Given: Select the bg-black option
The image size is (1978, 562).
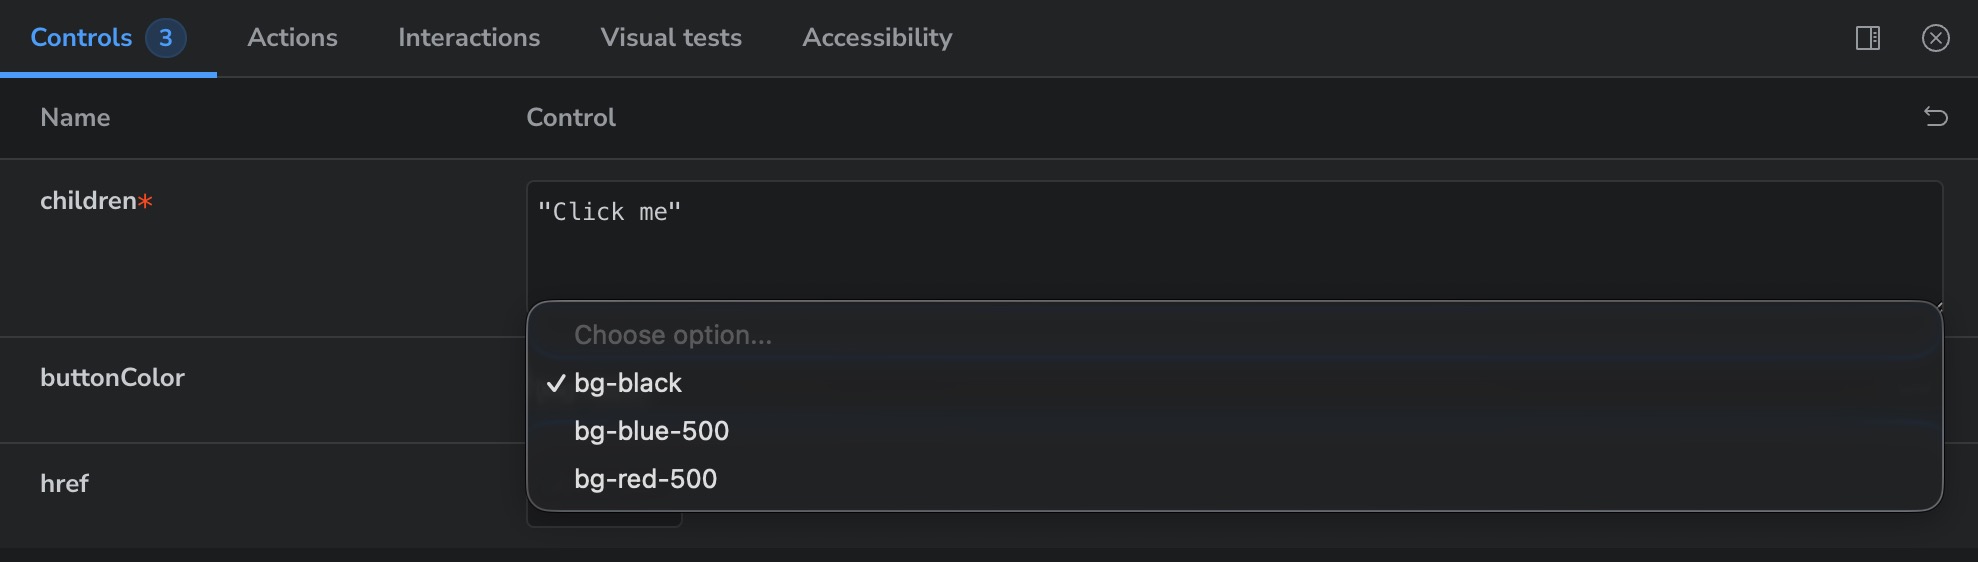Looking at the screenshot, I should click(628, 383).
